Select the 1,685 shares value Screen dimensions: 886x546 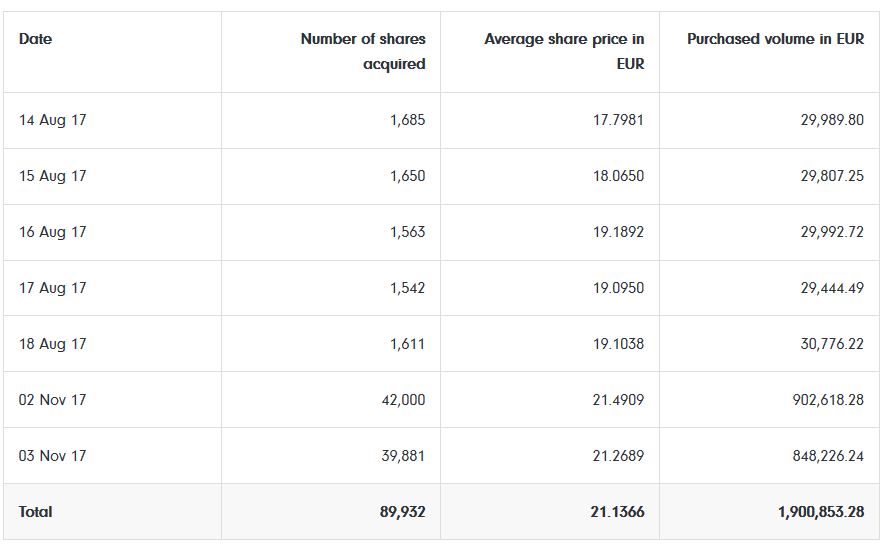(x=407, y=120)
